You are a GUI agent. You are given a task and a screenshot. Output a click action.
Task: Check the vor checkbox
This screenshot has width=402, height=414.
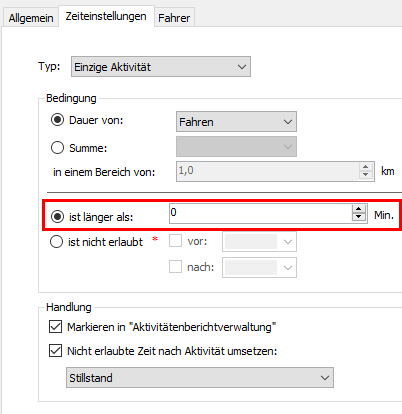[175, 241]
